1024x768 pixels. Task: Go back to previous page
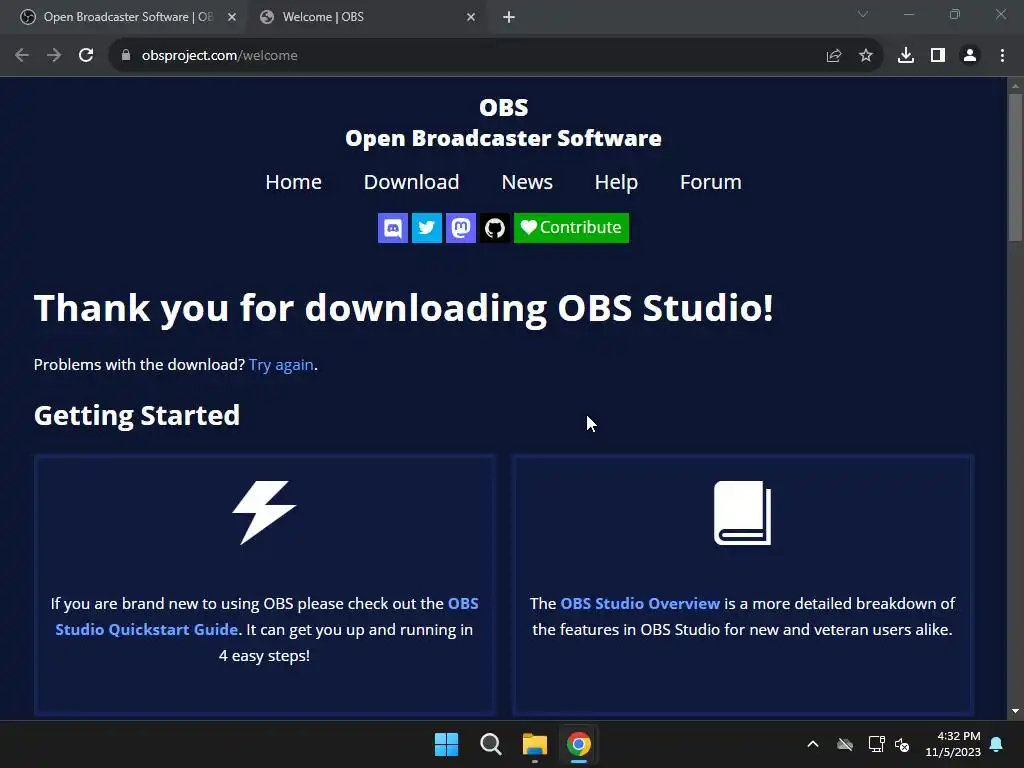coord(22,56)
